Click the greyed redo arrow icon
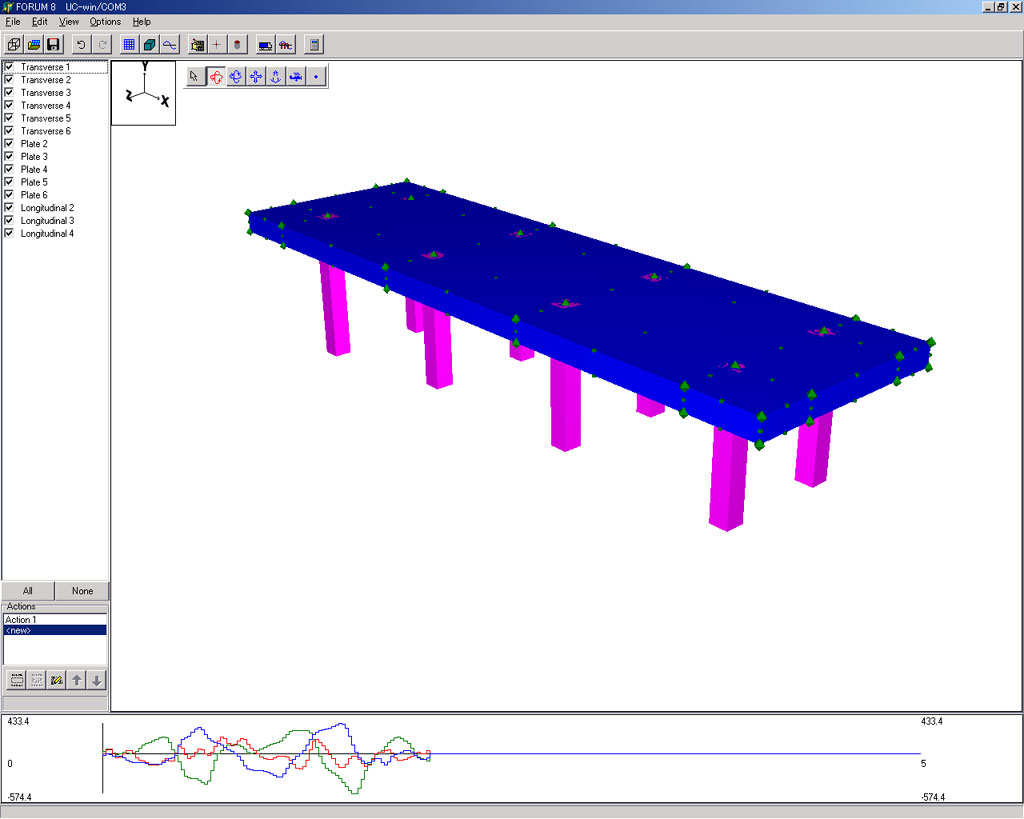Viewport: 1024px width, 819px height. (102, 44)
